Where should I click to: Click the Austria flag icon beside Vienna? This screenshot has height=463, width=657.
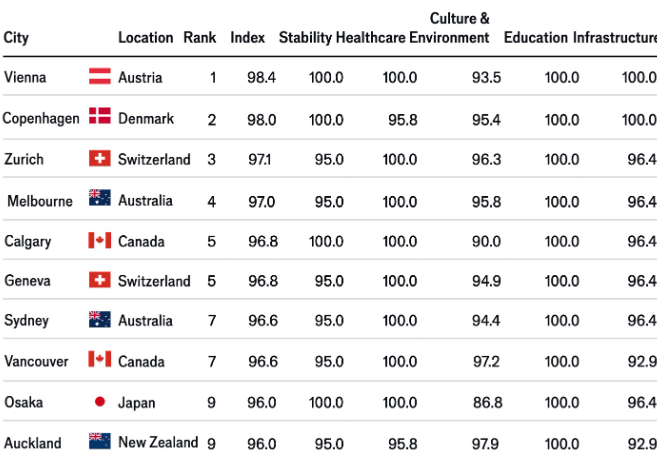(x=100, y=76)
